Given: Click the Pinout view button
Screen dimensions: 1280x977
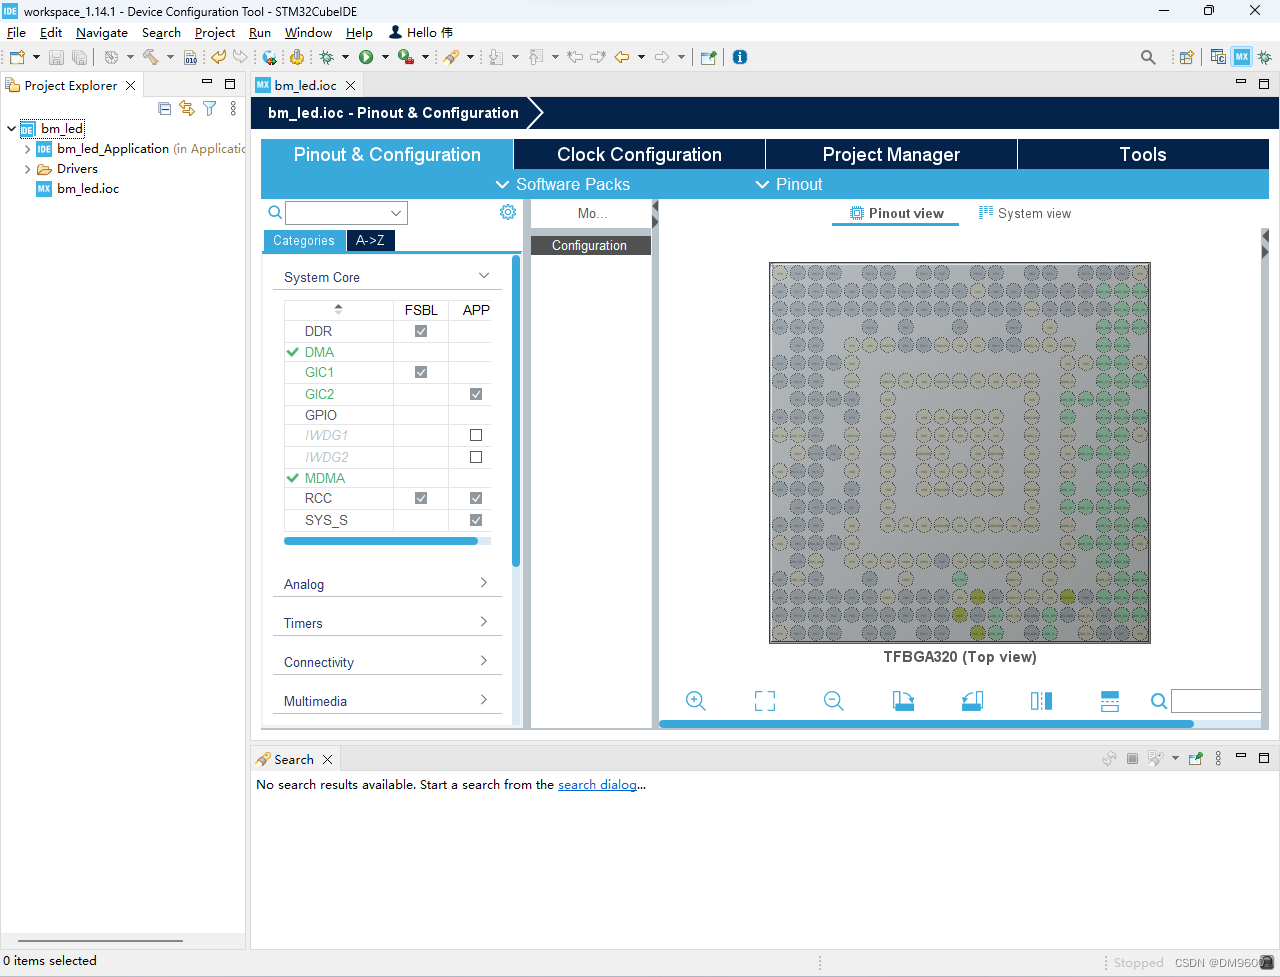Looking at the screenshot, I should click(896, 213).
